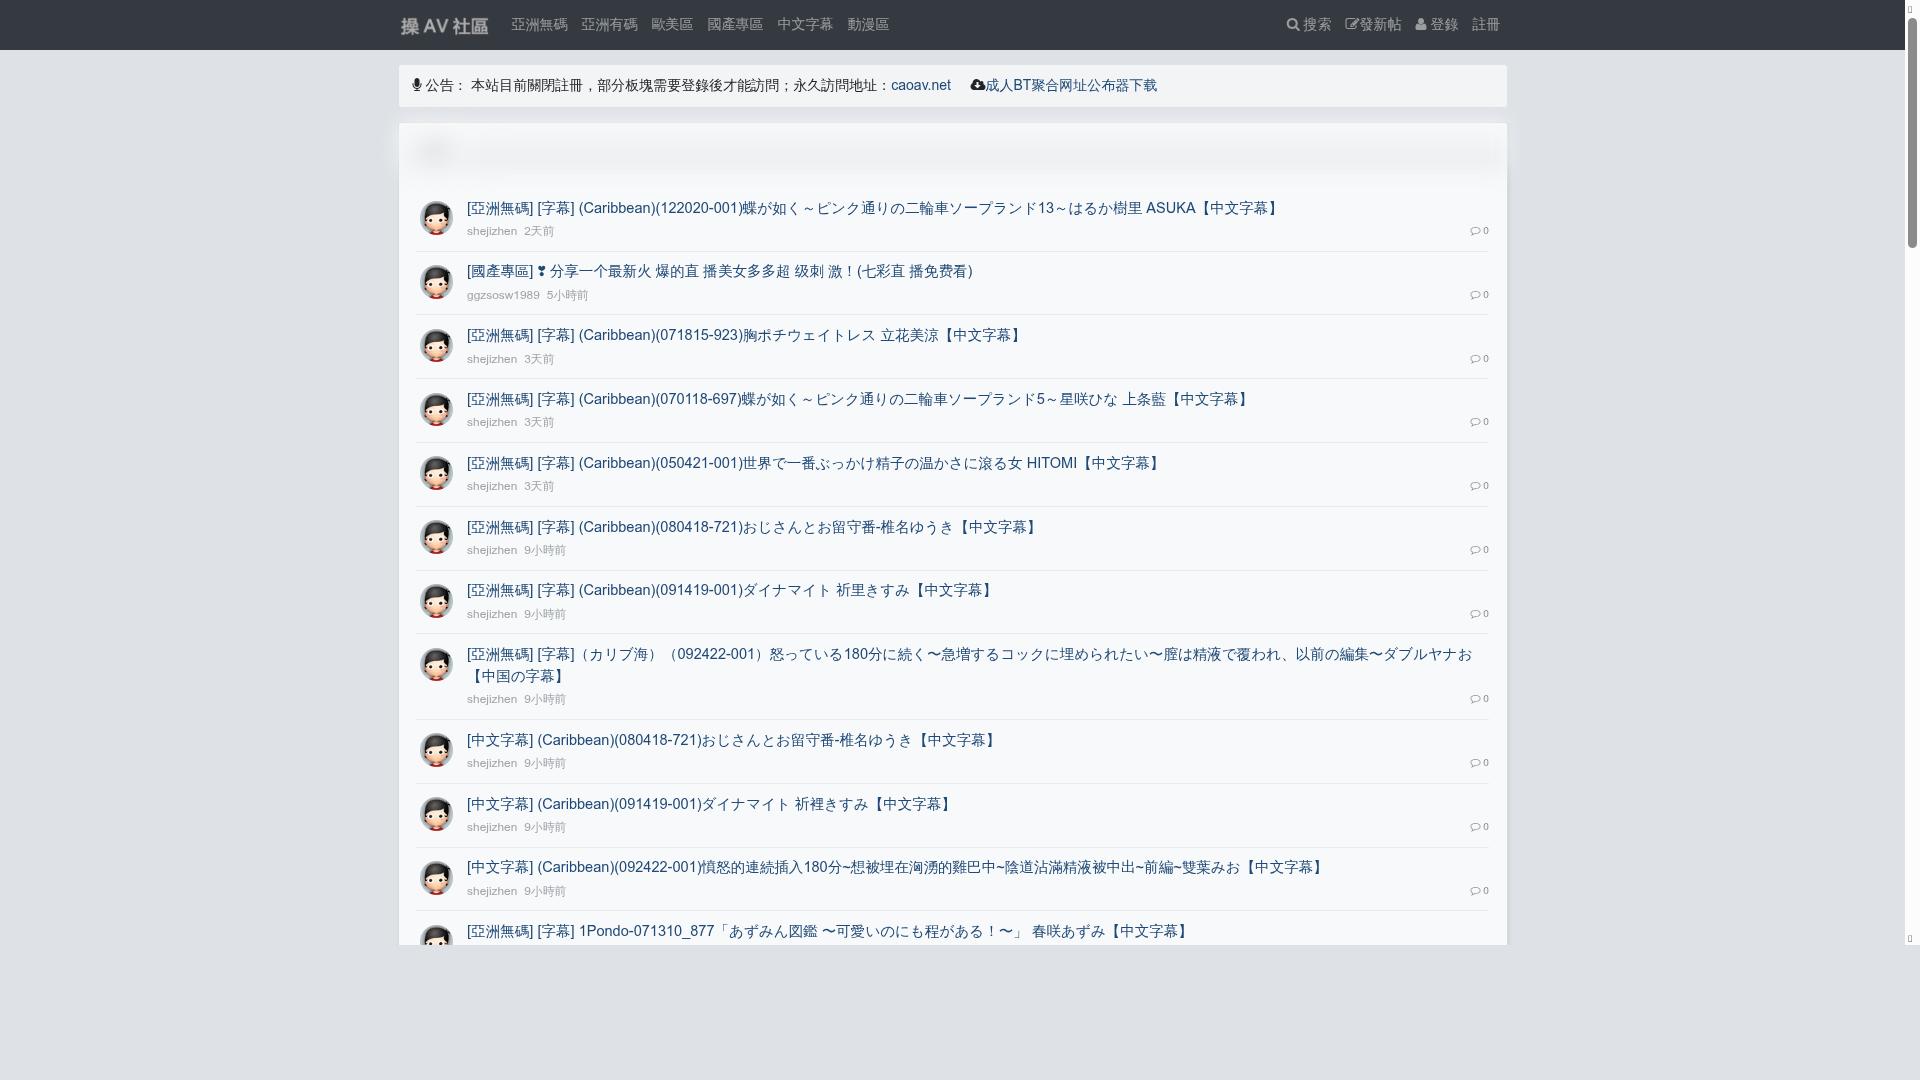Open the 歐美區 navigation item
This screenshot has height=1080, width=1920.
coord(671,24)
